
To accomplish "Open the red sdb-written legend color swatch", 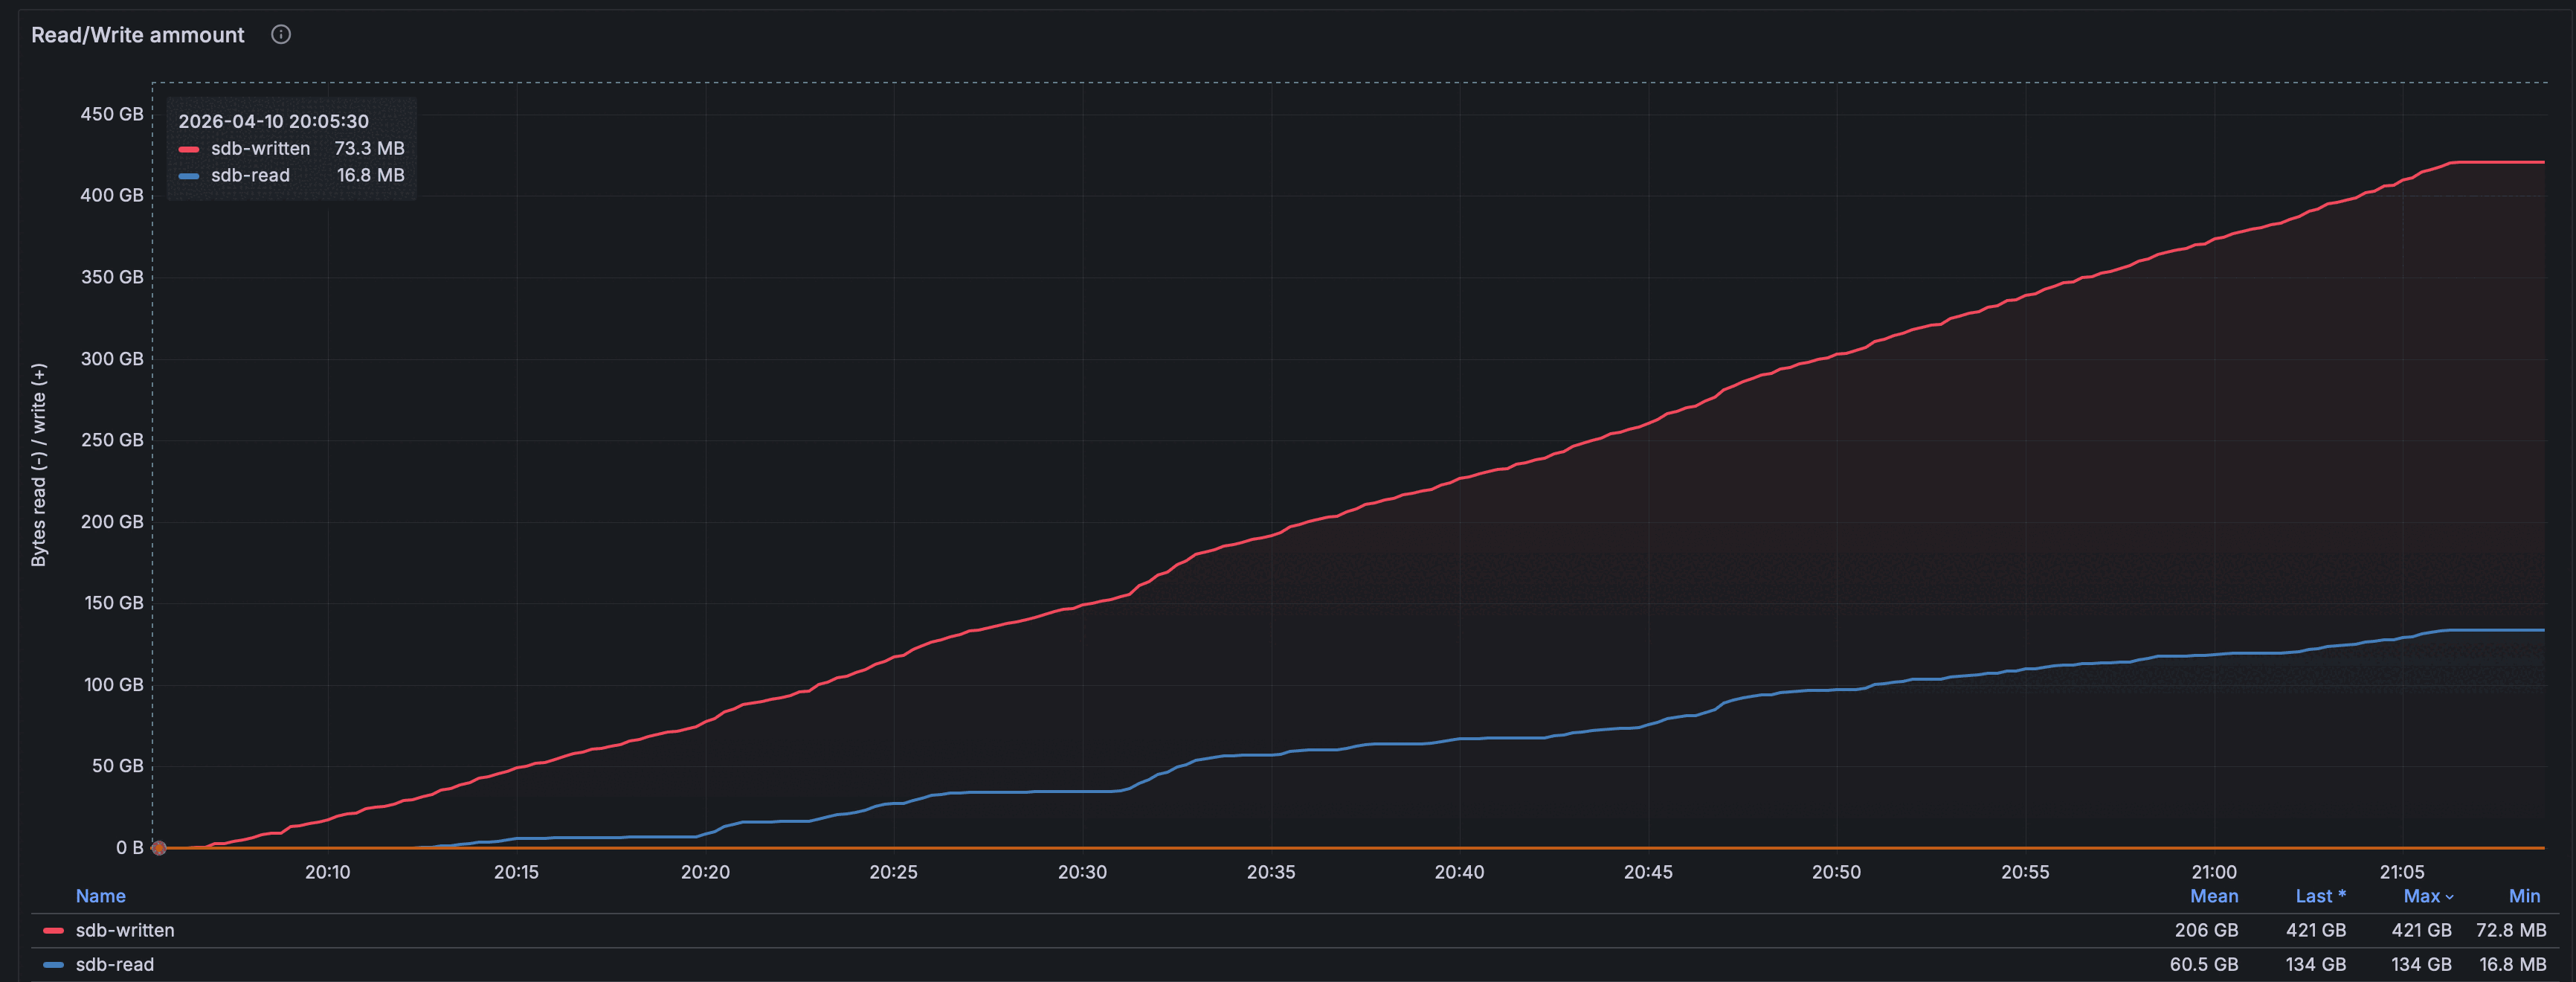I will tap(54, 930).
